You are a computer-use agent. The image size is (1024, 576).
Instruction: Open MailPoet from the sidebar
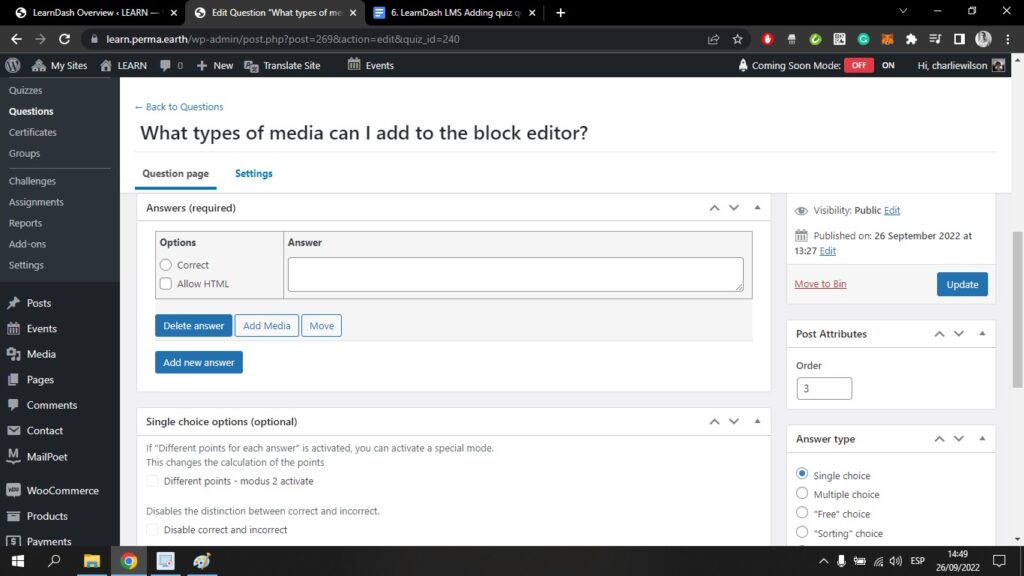[x=40, y=456]
